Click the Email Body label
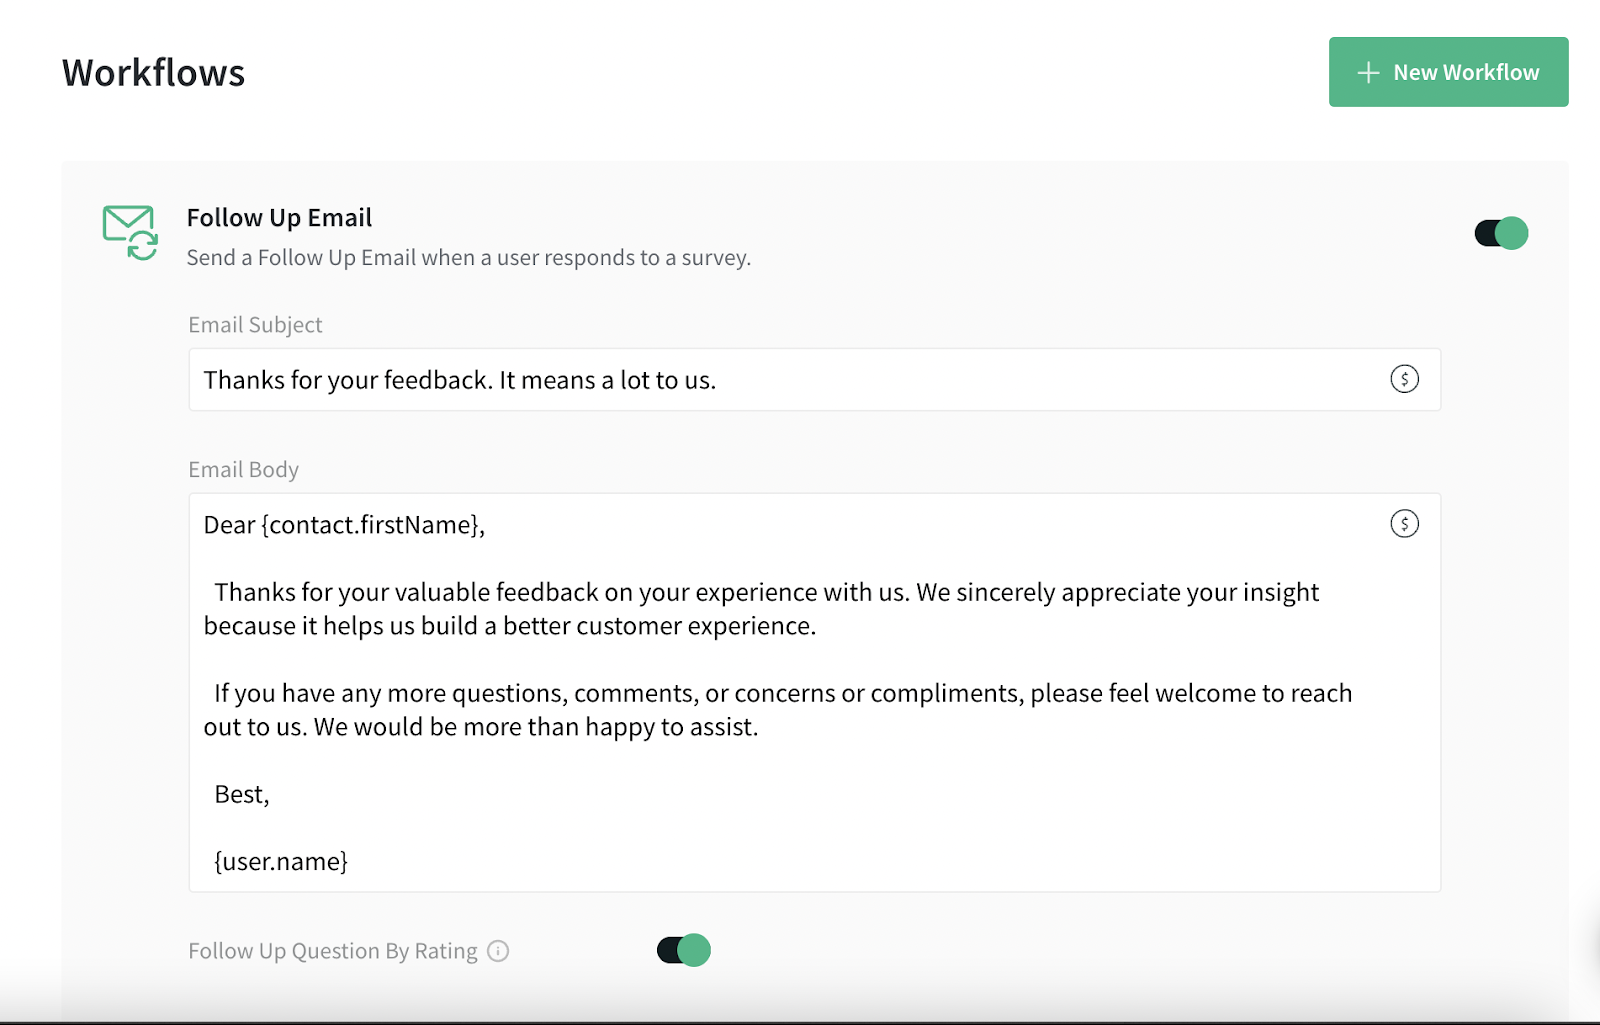1600x1025 pixels. coord(243,470)
